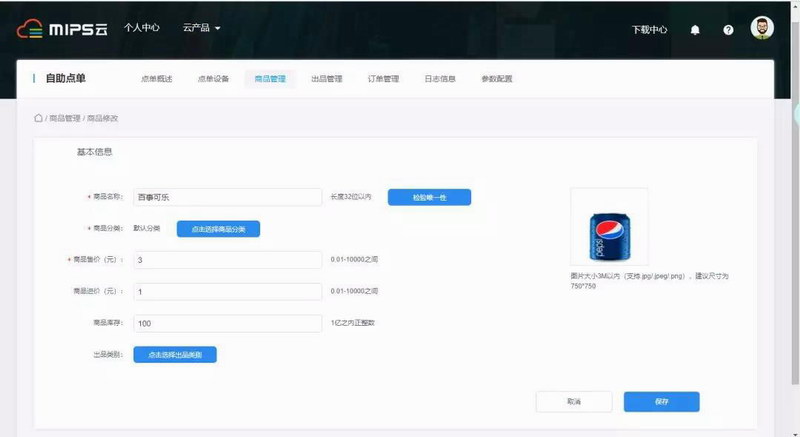The width and height of the screenshot is (800, 437).
Task: Switch to the 点单概述 tab
Action: 156,79
